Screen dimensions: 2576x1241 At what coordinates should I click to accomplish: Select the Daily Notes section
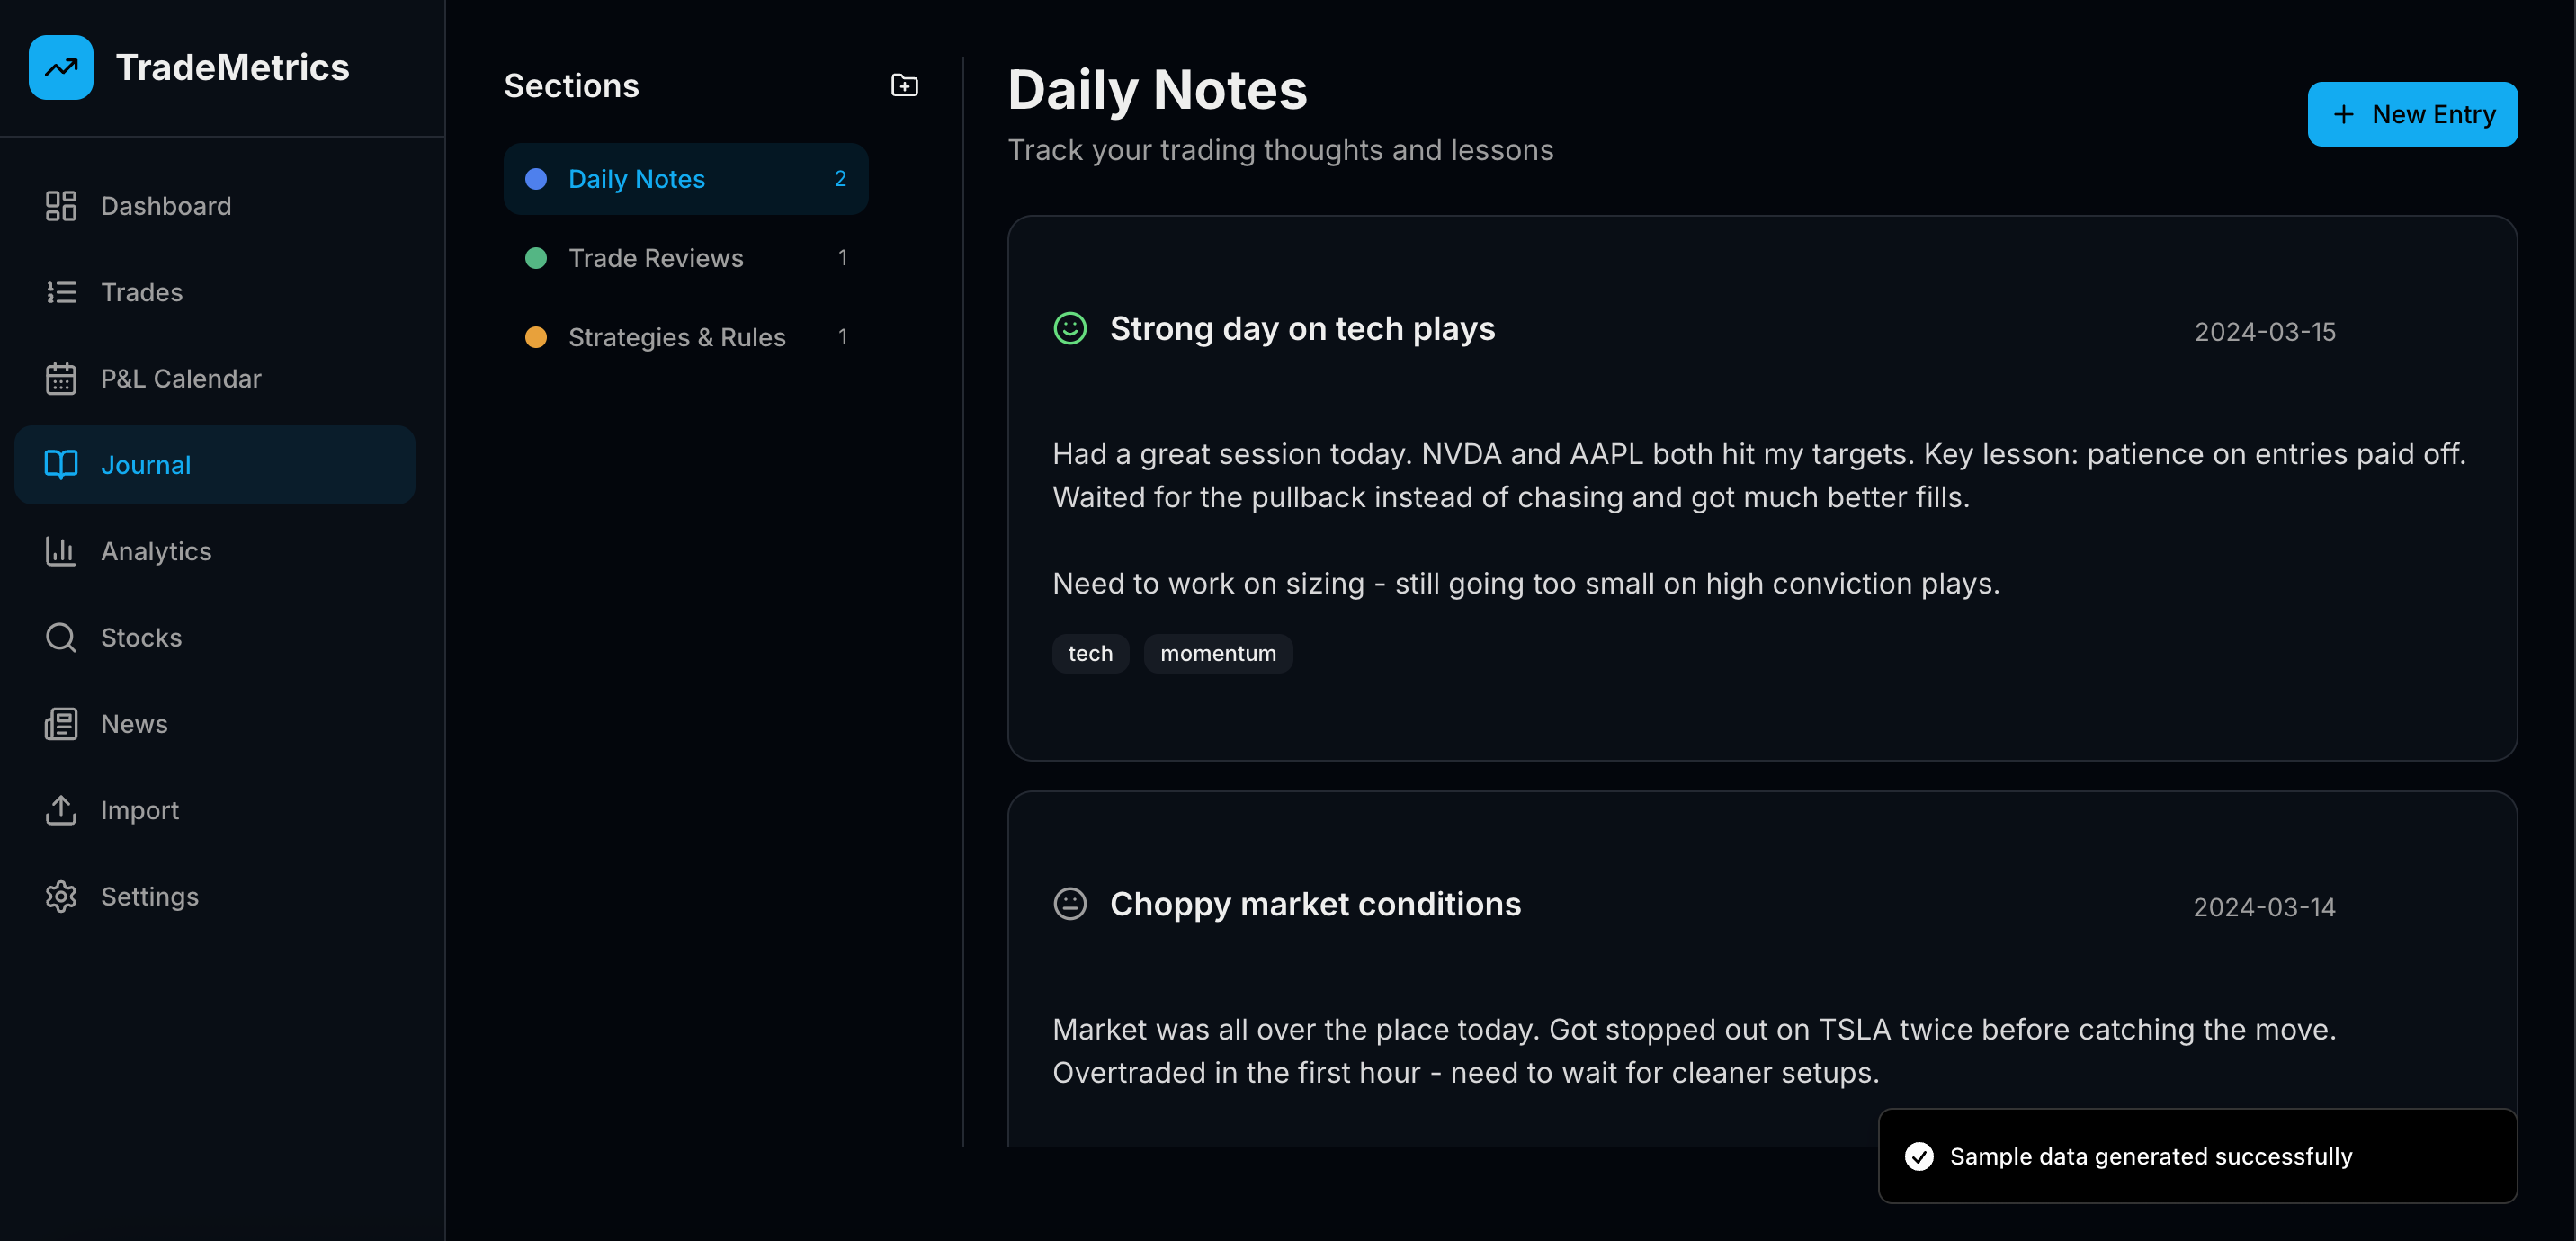pos(637,178)
